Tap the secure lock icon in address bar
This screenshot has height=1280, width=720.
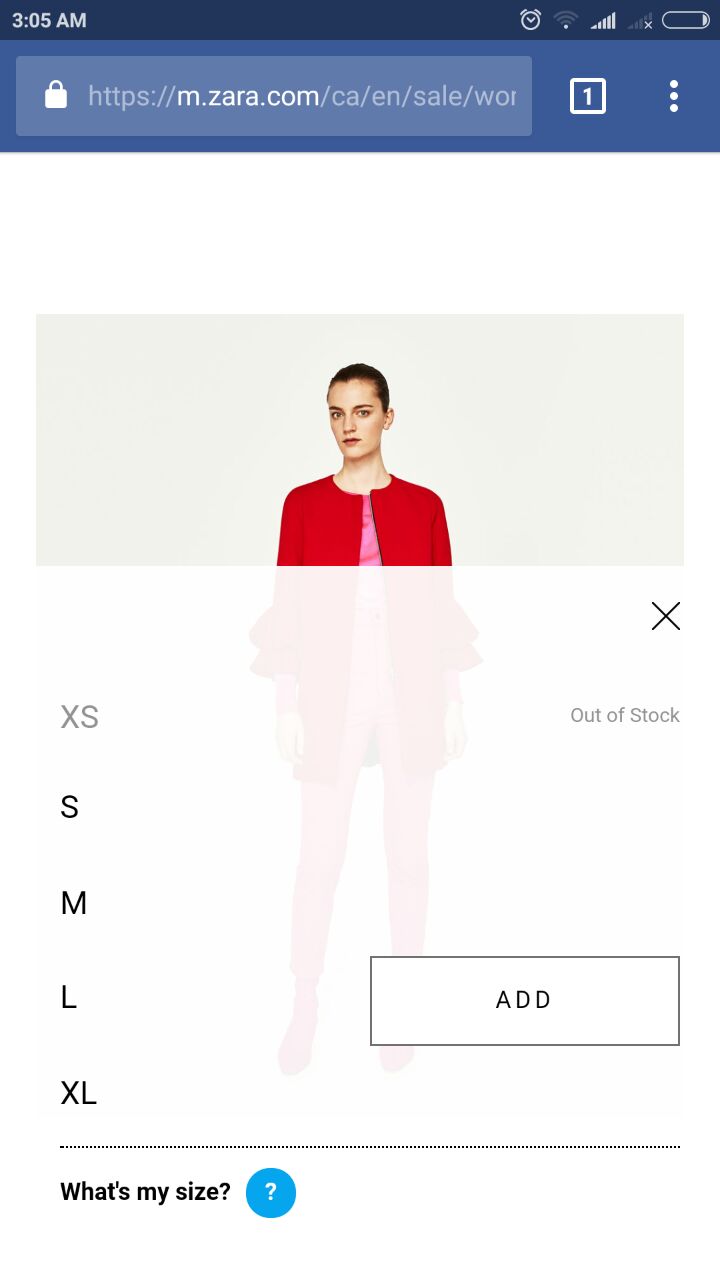(56, 96)
